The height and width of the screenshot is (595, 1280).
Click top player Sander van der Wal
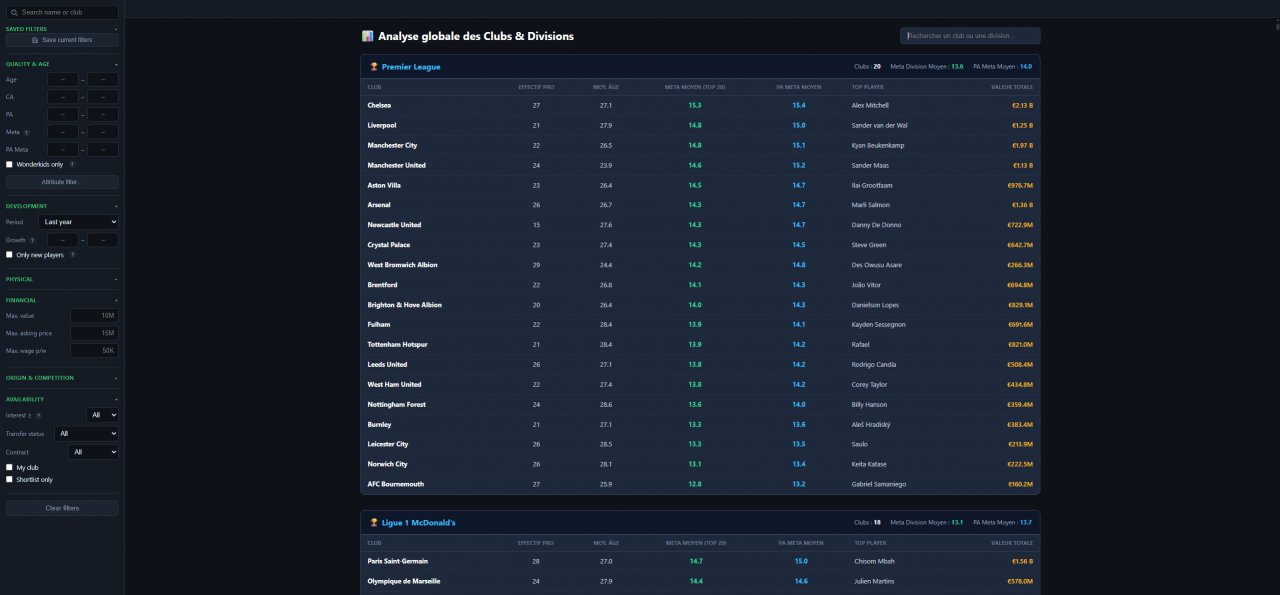879,125
